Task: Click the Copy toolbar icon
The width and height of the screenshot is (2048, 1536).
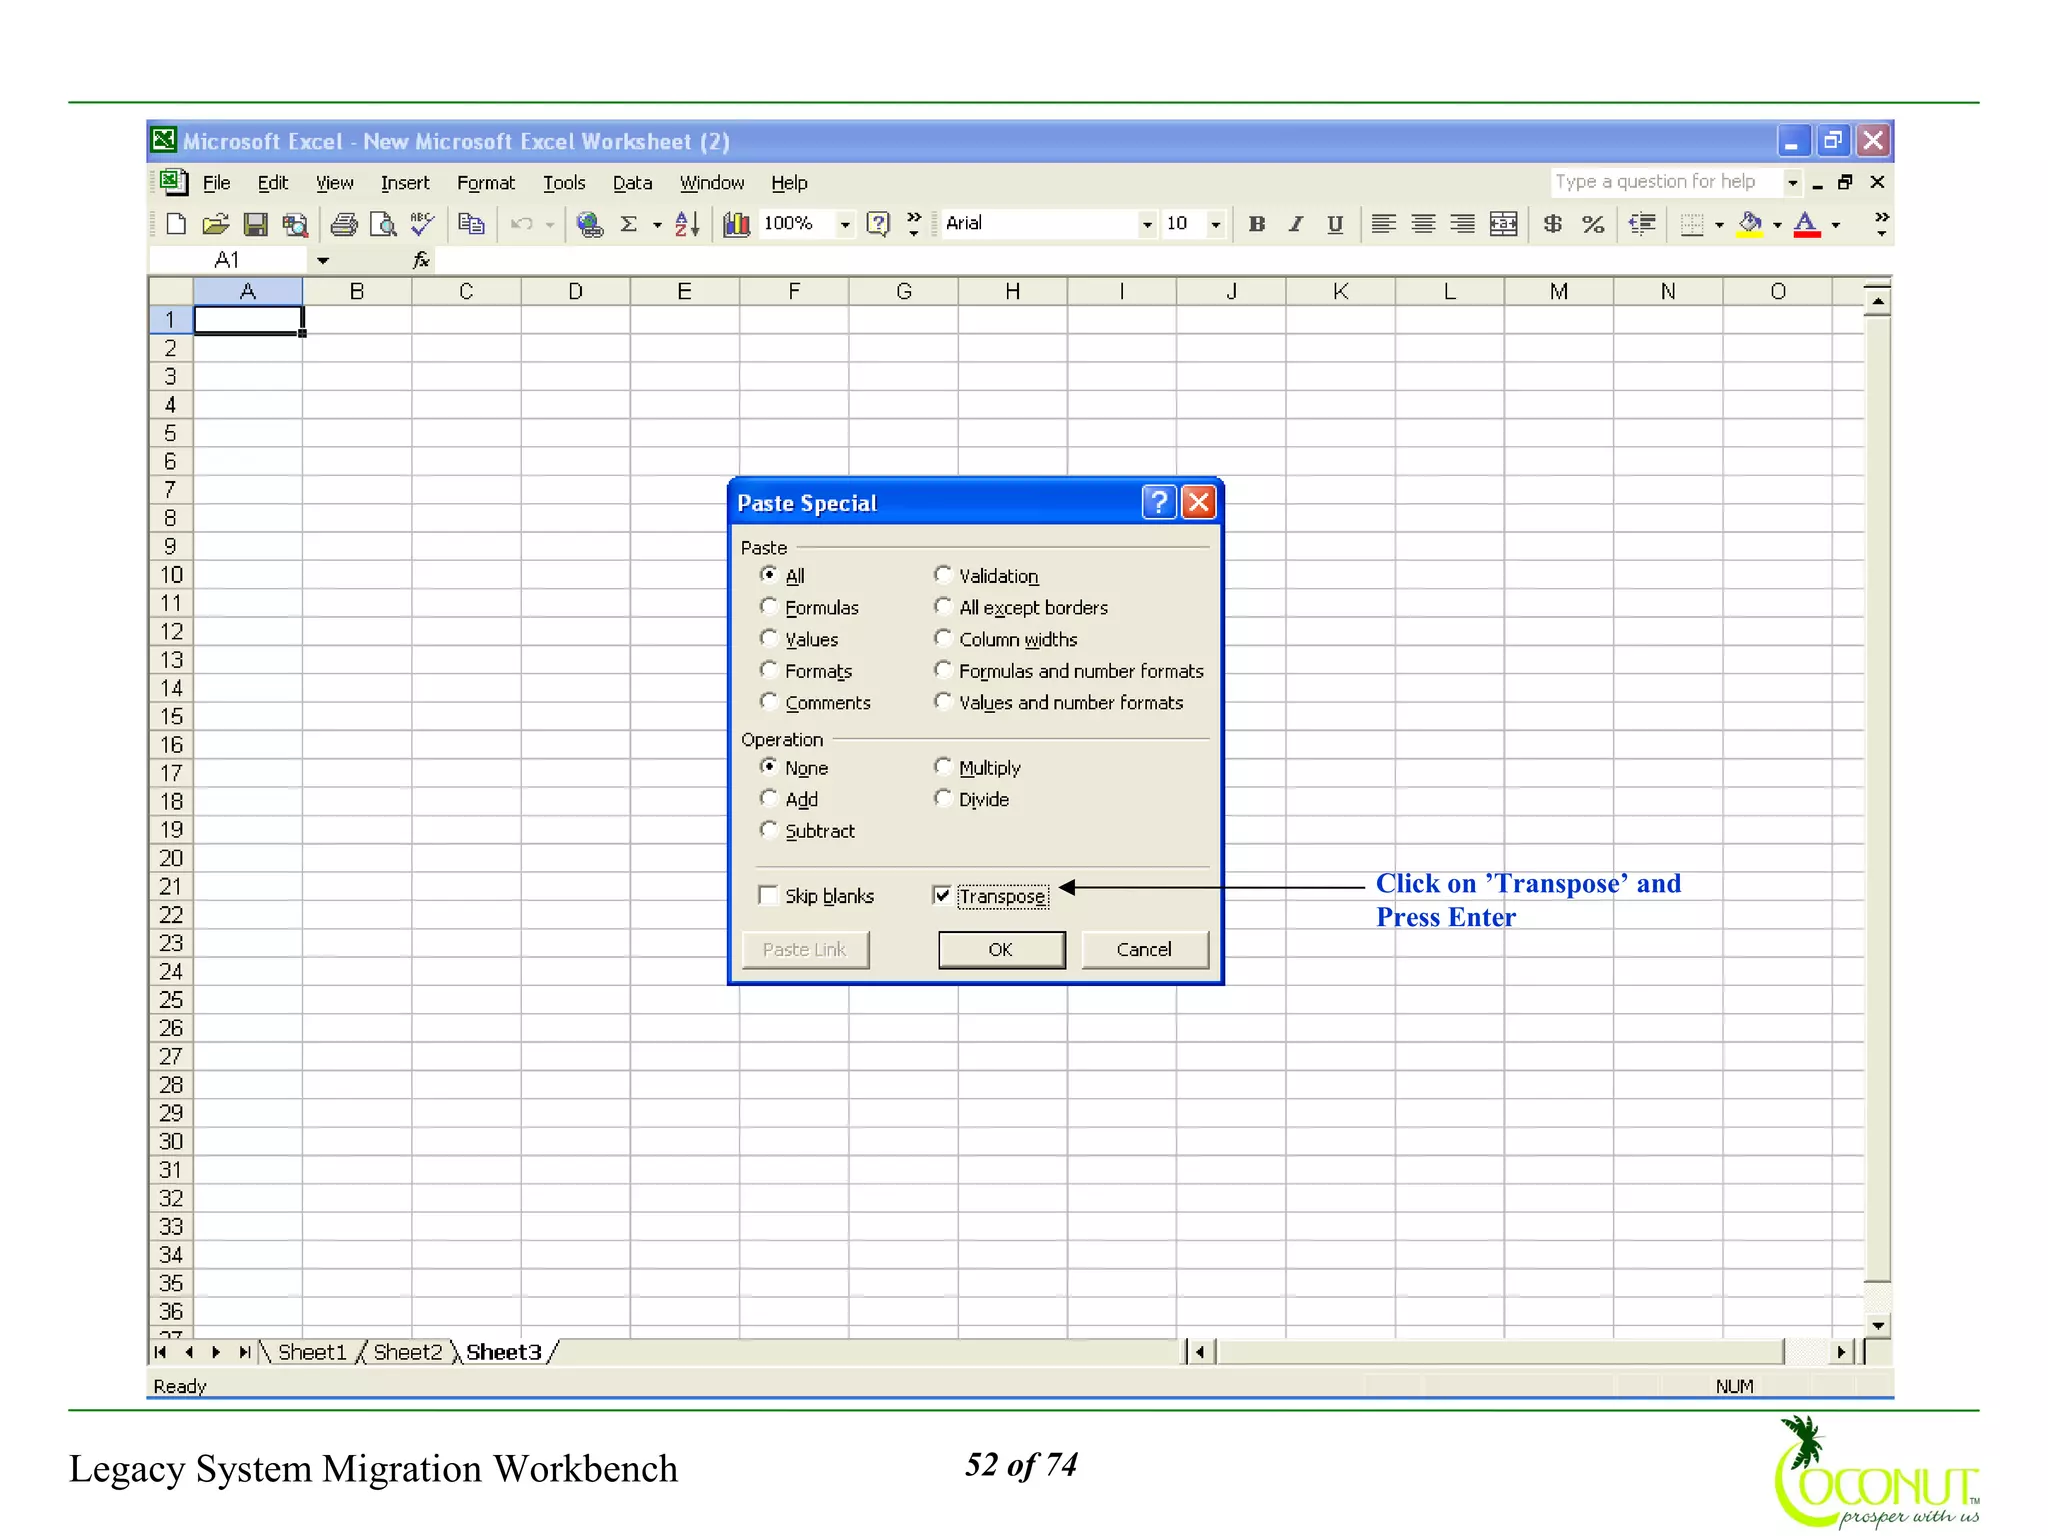Action: [471, 224]
